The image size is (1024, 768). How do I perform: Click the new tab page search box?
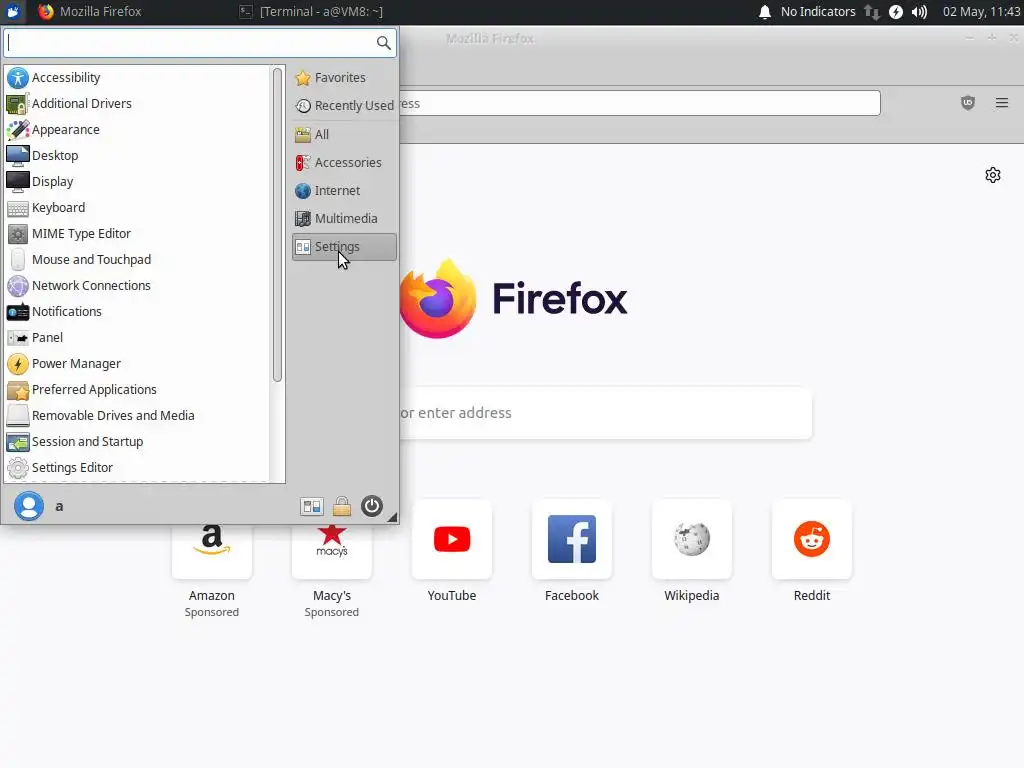tap(605, 413)
